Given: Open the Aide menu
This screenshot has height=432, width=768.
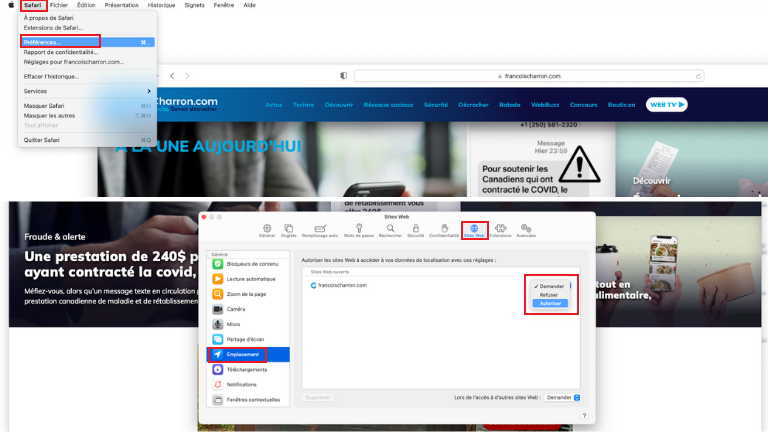Looking at the screenshot, I should coord(250,5).
